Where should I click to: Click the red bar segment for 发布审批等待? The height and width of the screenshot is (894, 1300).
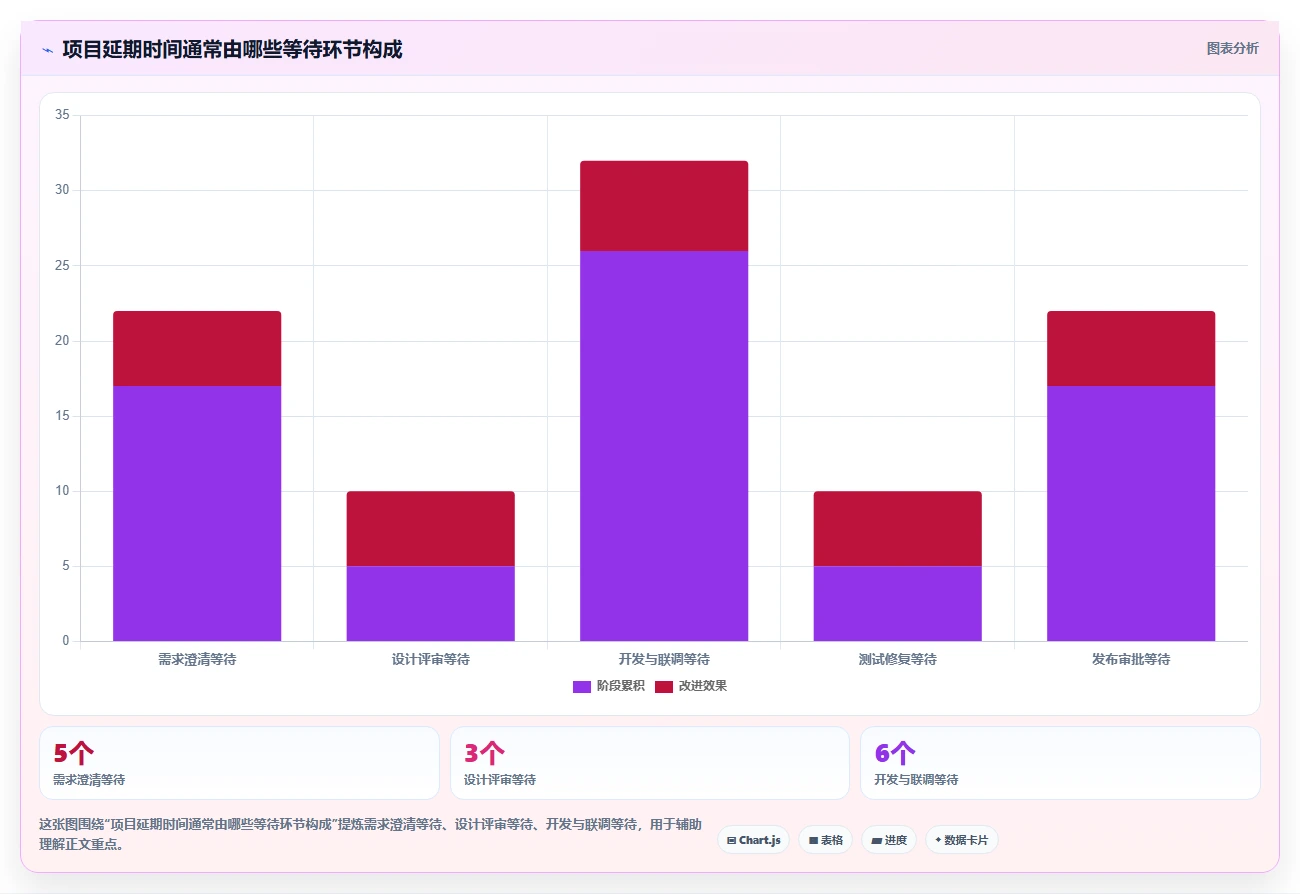1131,348
